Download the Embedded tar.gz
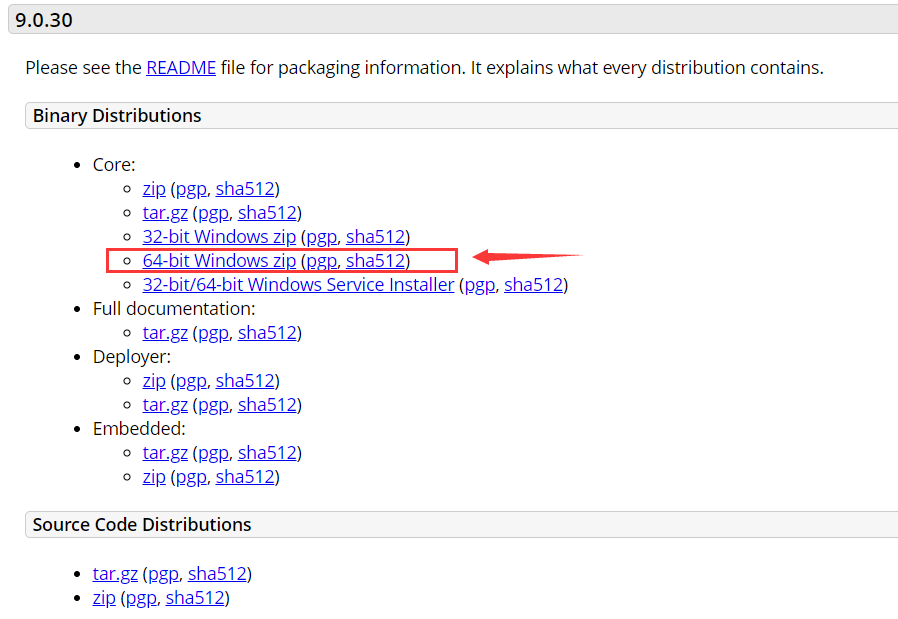Image resolution: width=898 pixels, height=619 pixels. pyautogui.click(x=165, y=454)
